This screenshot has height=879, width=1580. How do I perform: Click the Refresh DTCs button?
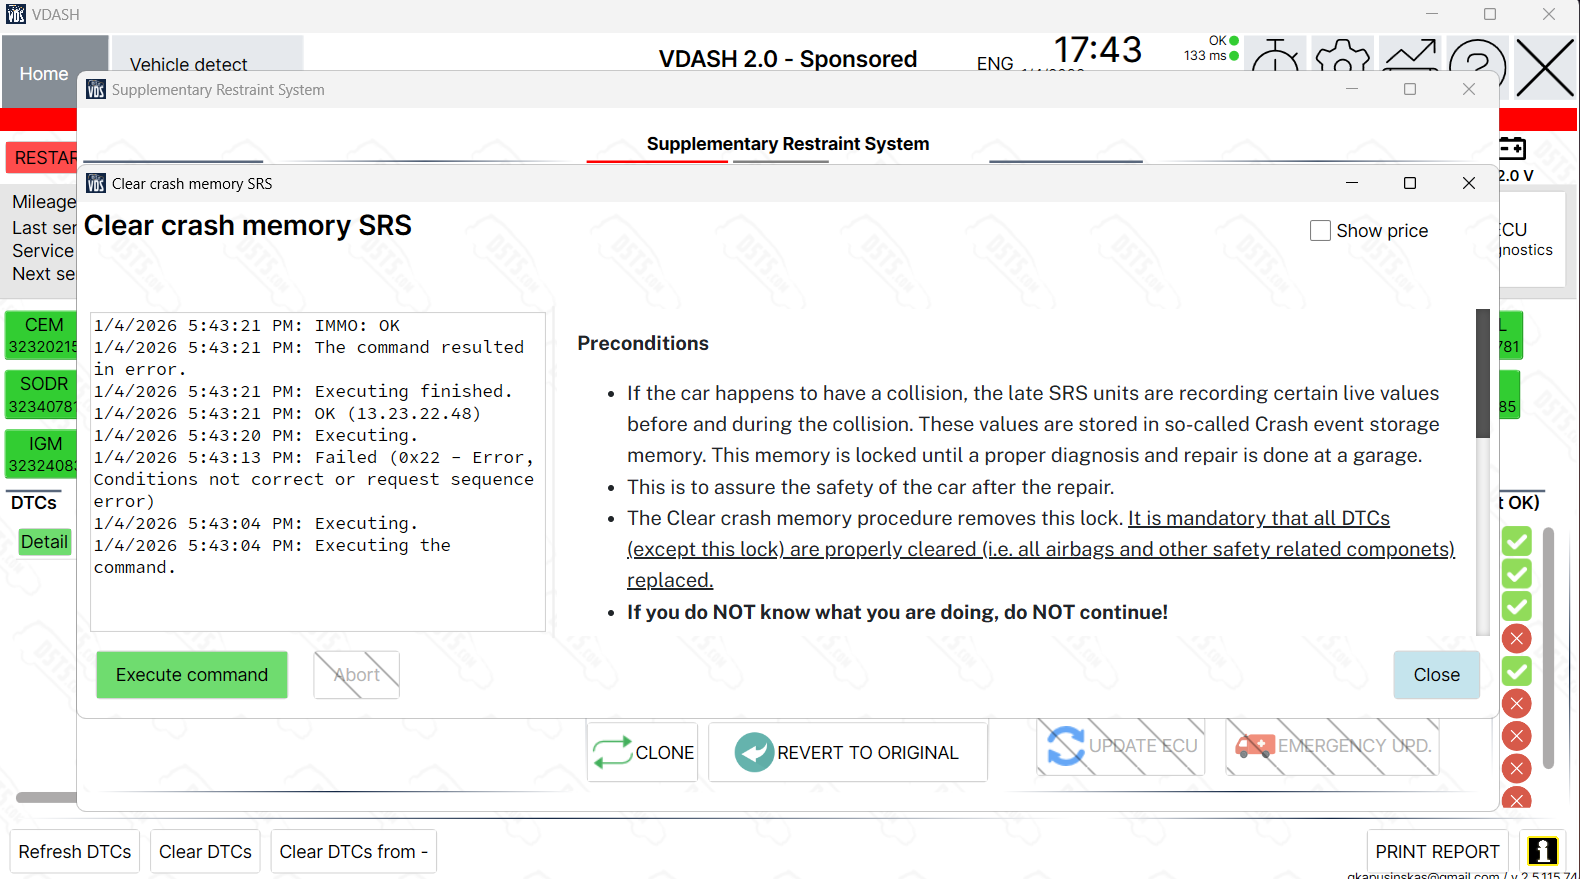[x=75, y=852]
